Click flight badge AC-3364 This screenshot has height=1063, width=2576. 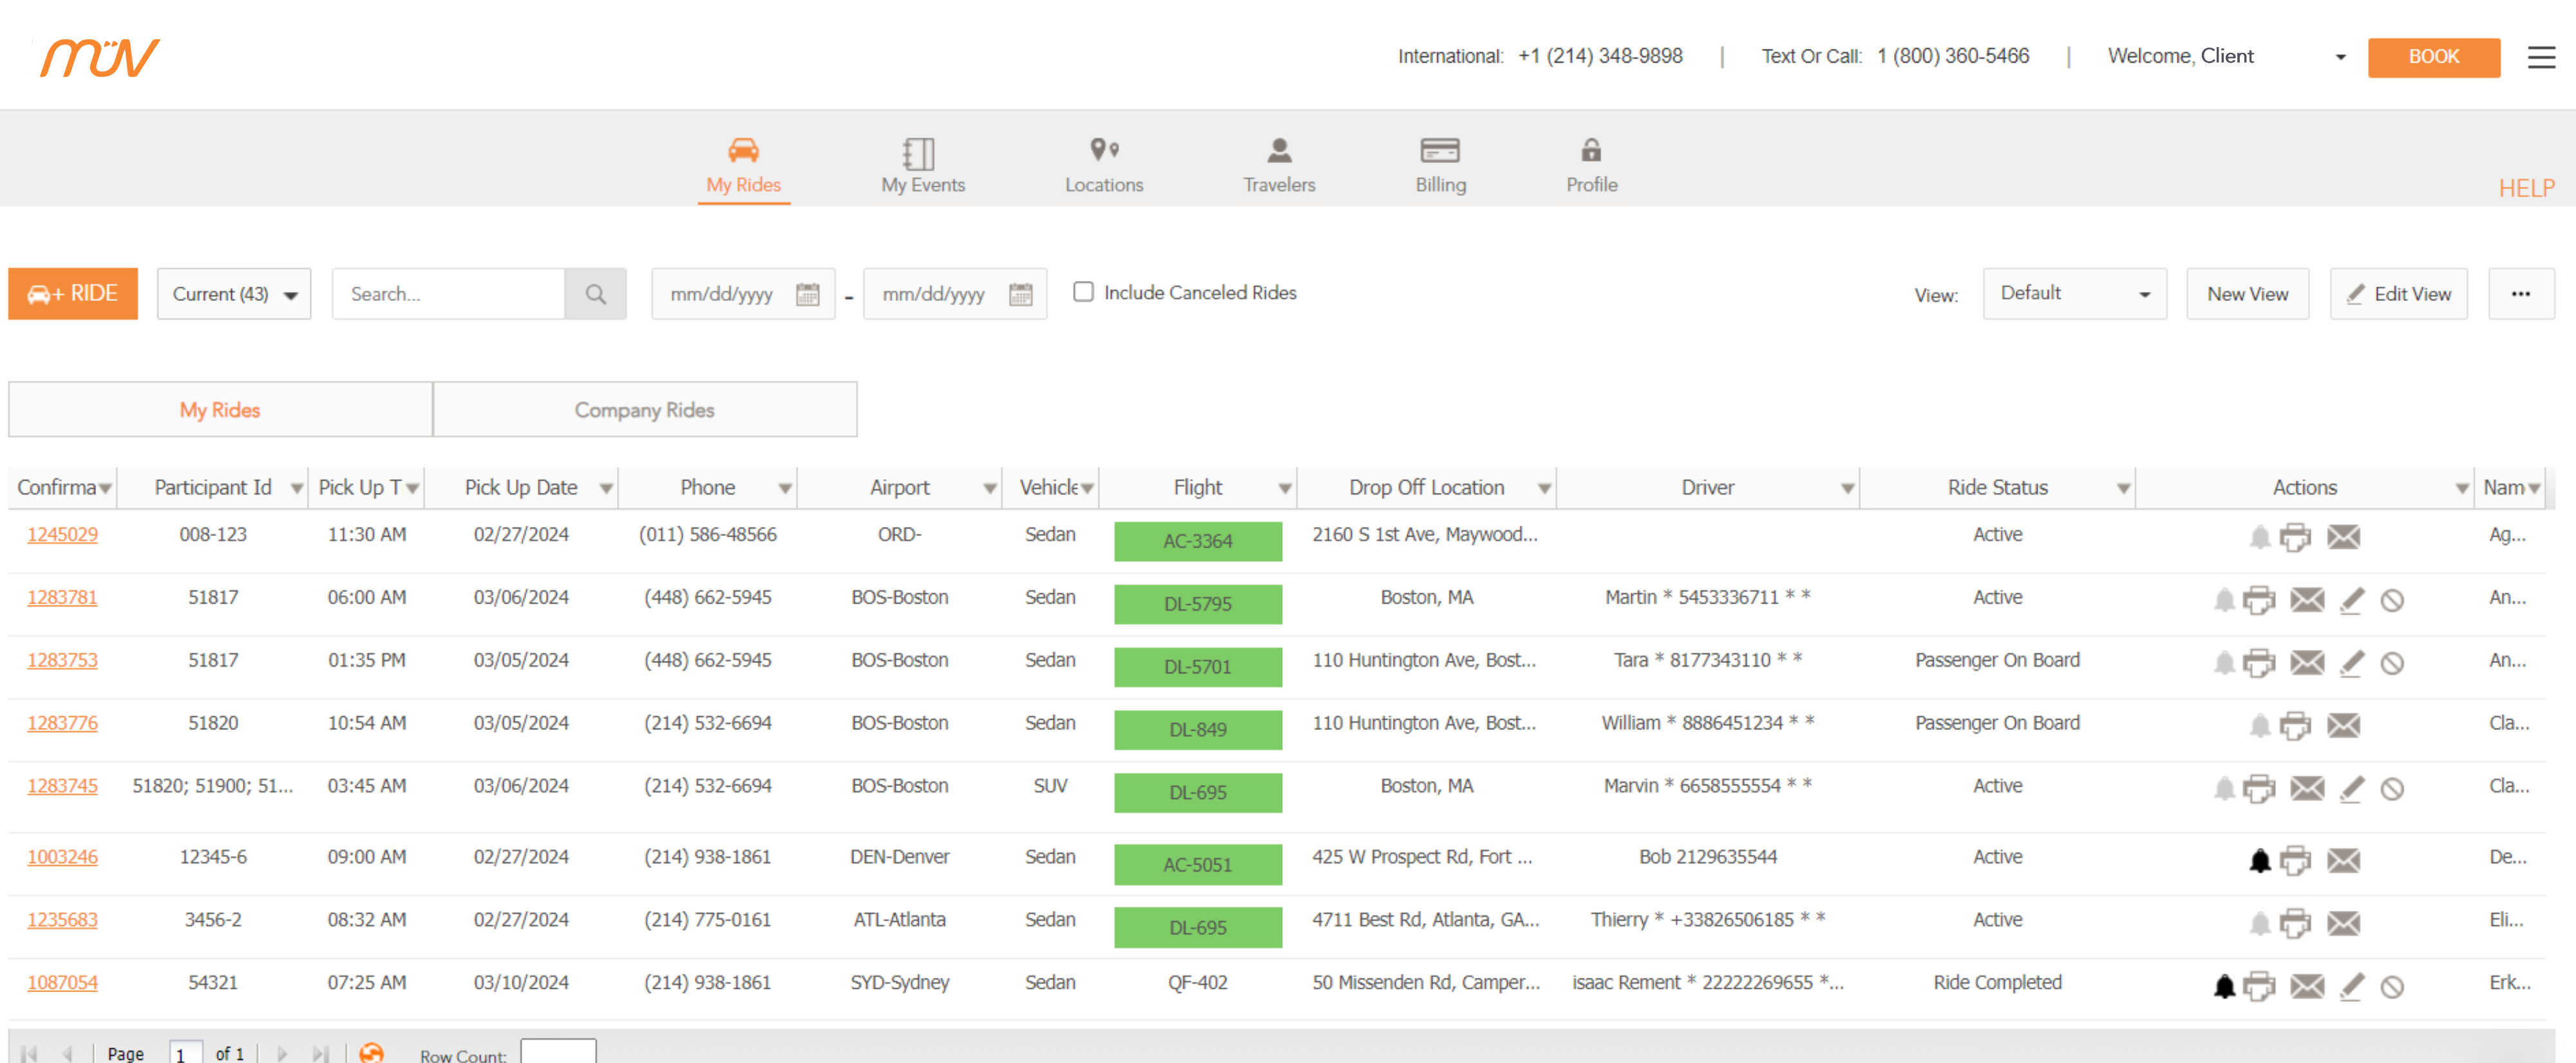1198,541
